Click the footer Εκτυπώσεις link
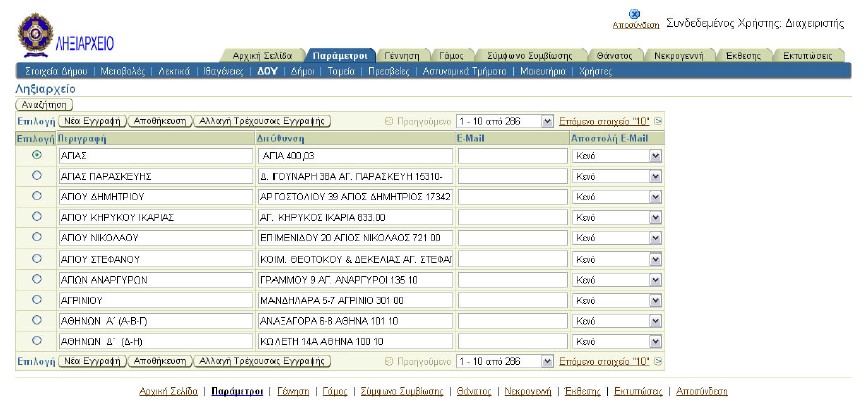Viewport: 867px width, 403px height. tap(638, 391)
